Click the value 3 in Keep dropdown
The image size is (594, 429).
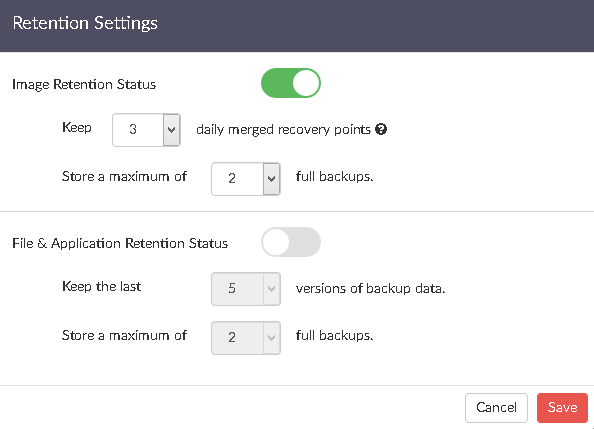[133, 130]
